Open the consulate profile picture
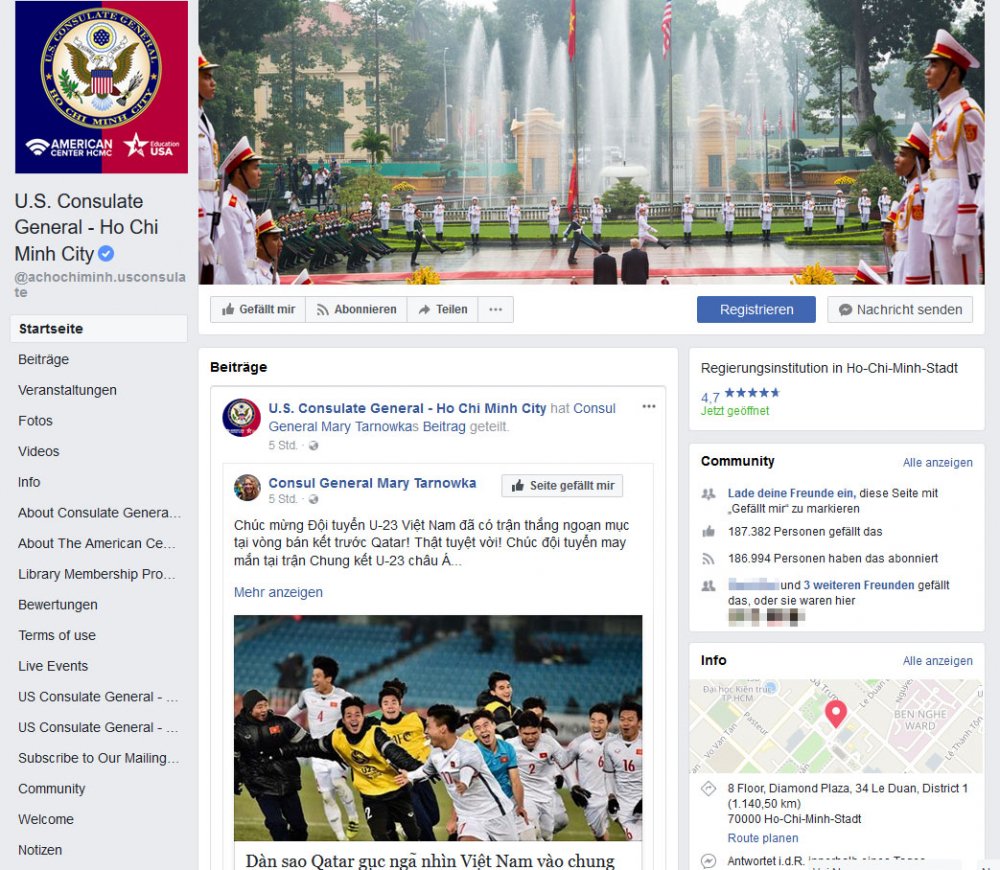Viewport: 1000px width, 870px height. [101, 87]
